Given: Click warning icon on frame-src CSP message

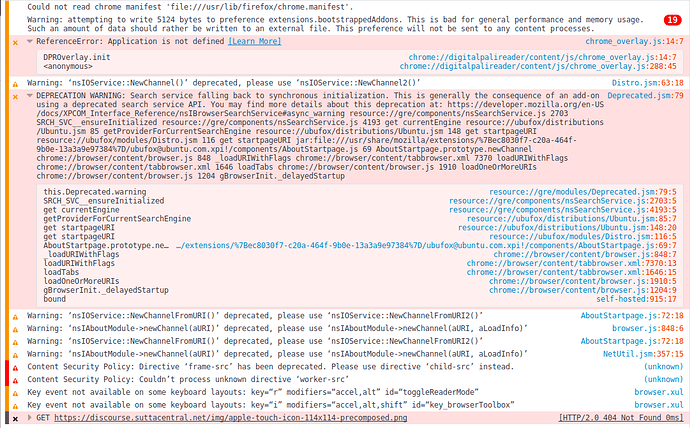Looking at the screenshot, I should [15, 368].
